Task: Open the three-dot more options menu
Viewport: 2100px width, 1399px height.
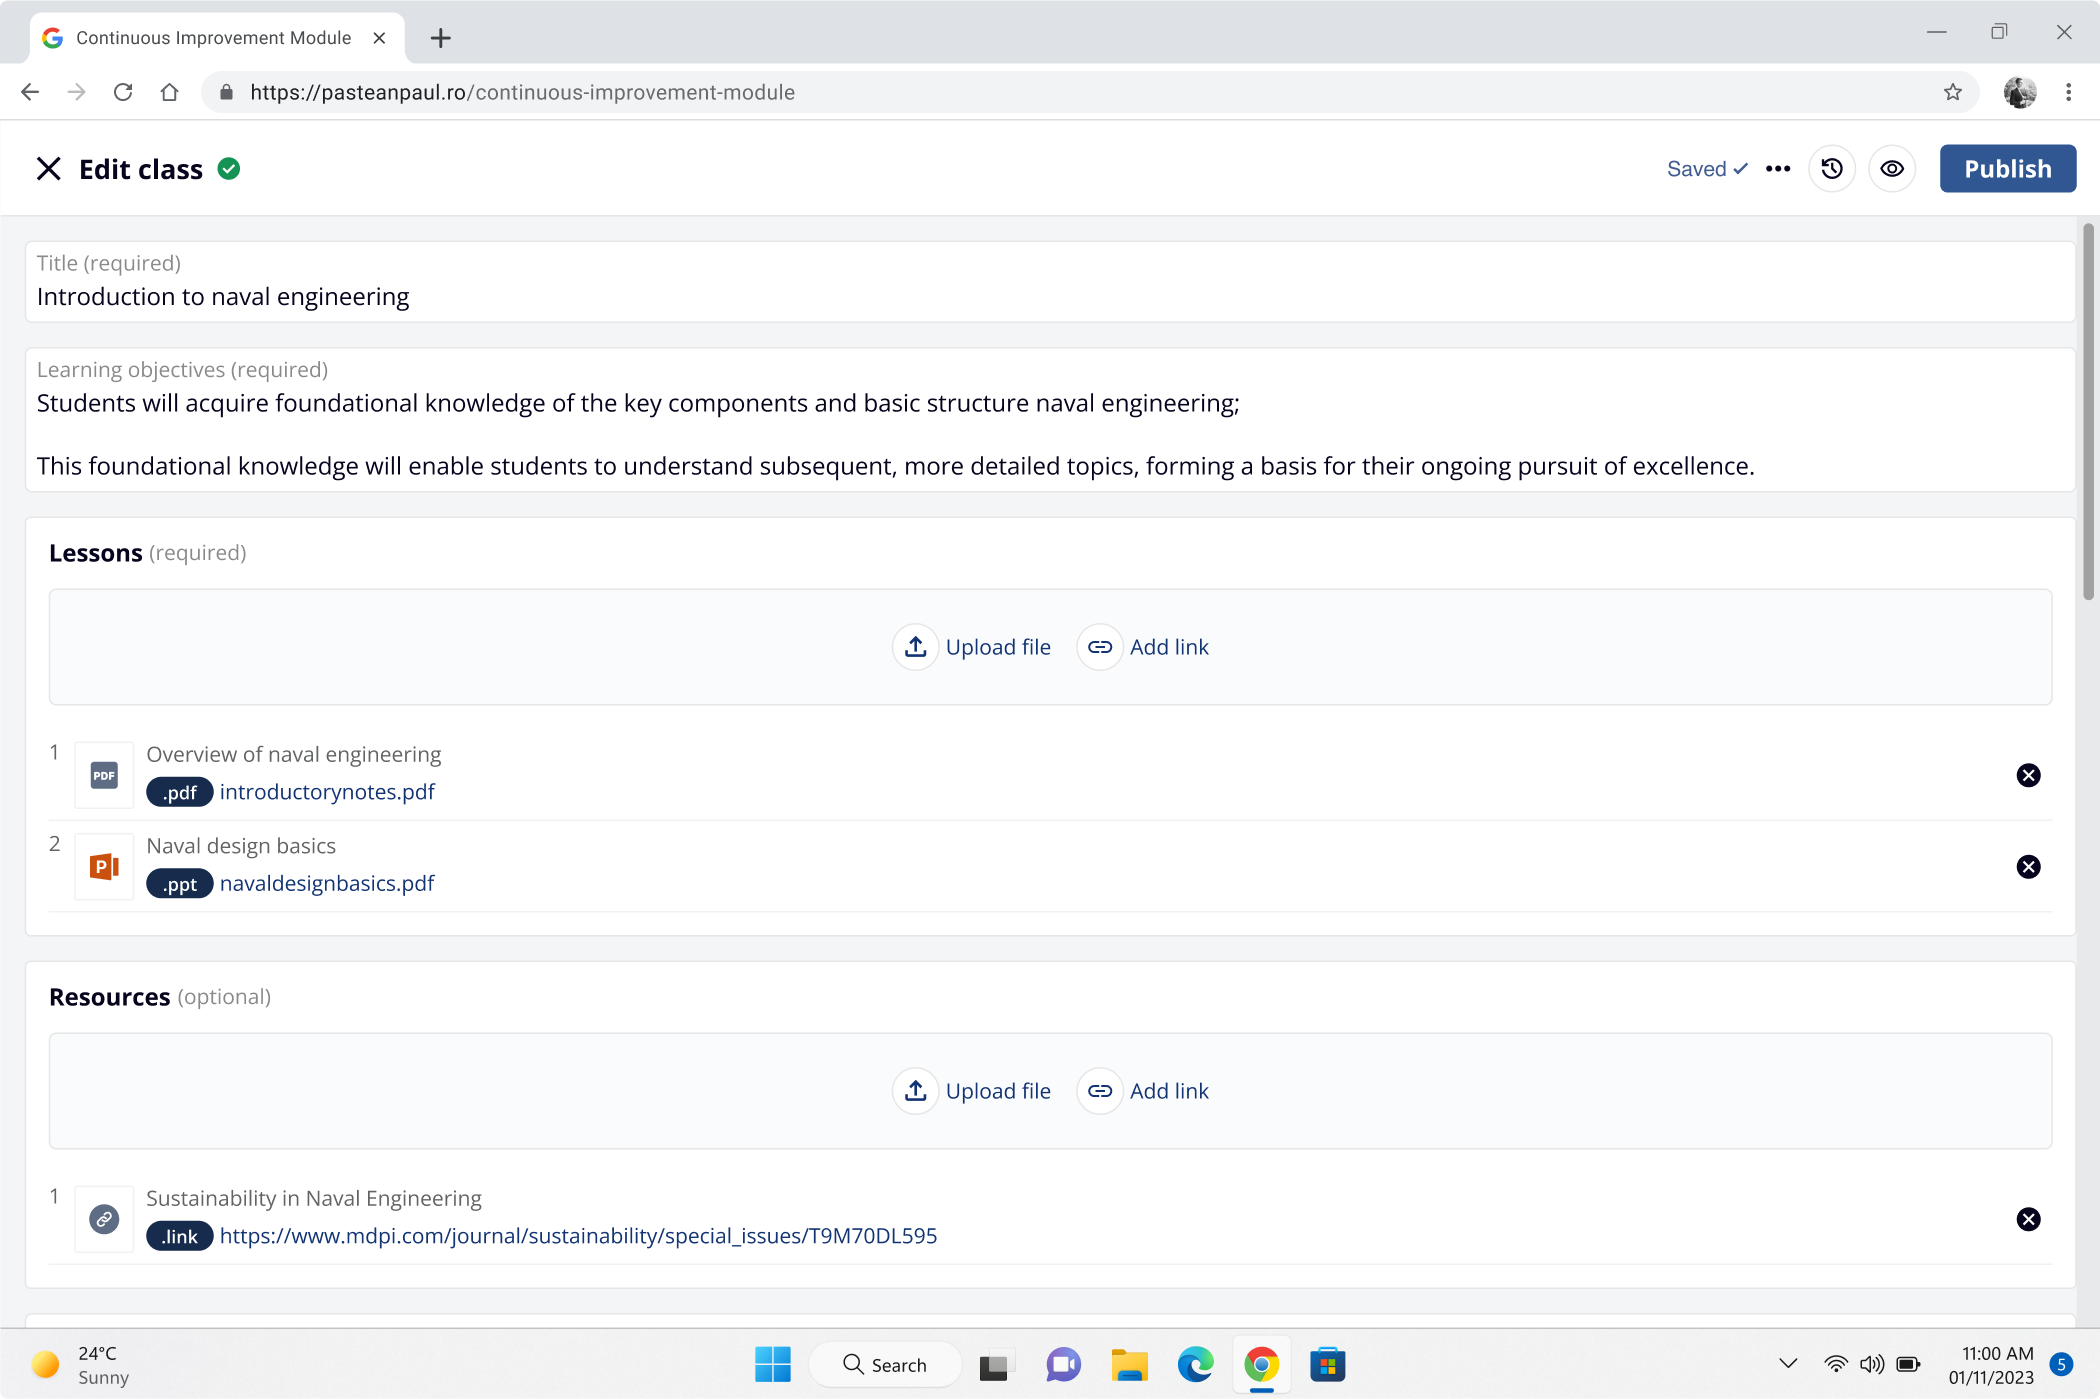Action: click(1777, 169)
